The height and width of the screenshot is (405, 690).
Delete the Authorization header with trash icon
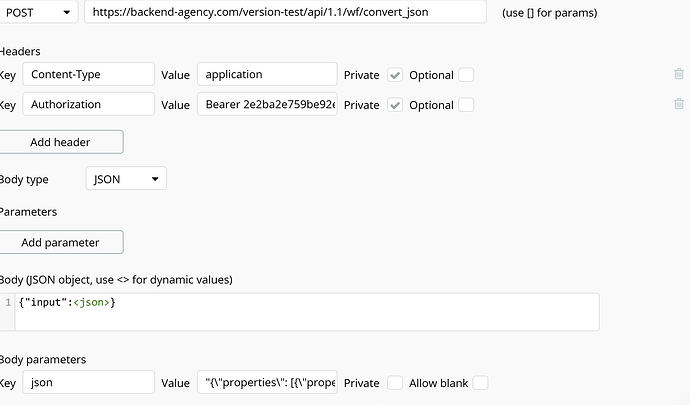pos(679,104)
